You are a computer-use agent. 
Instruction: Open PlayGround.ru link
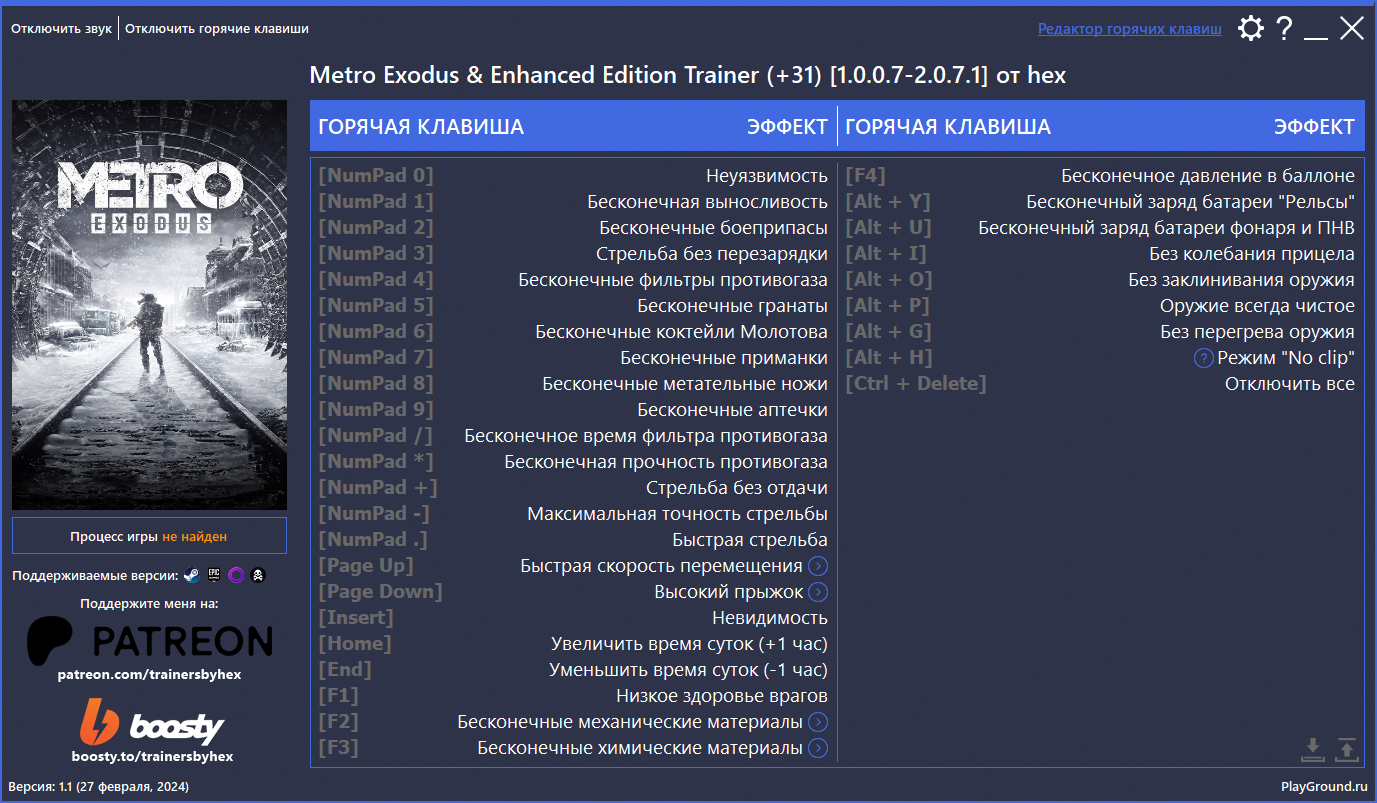1324,787
